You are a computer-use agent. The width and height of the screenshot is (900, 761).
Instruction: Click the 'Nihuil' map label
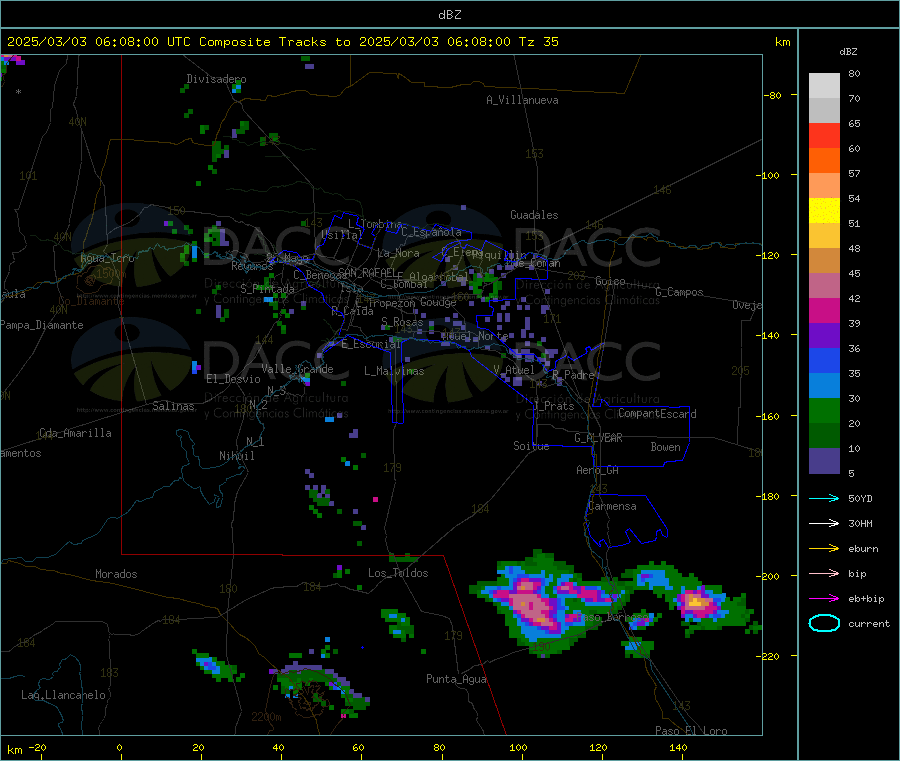click(x=236, y=456)
